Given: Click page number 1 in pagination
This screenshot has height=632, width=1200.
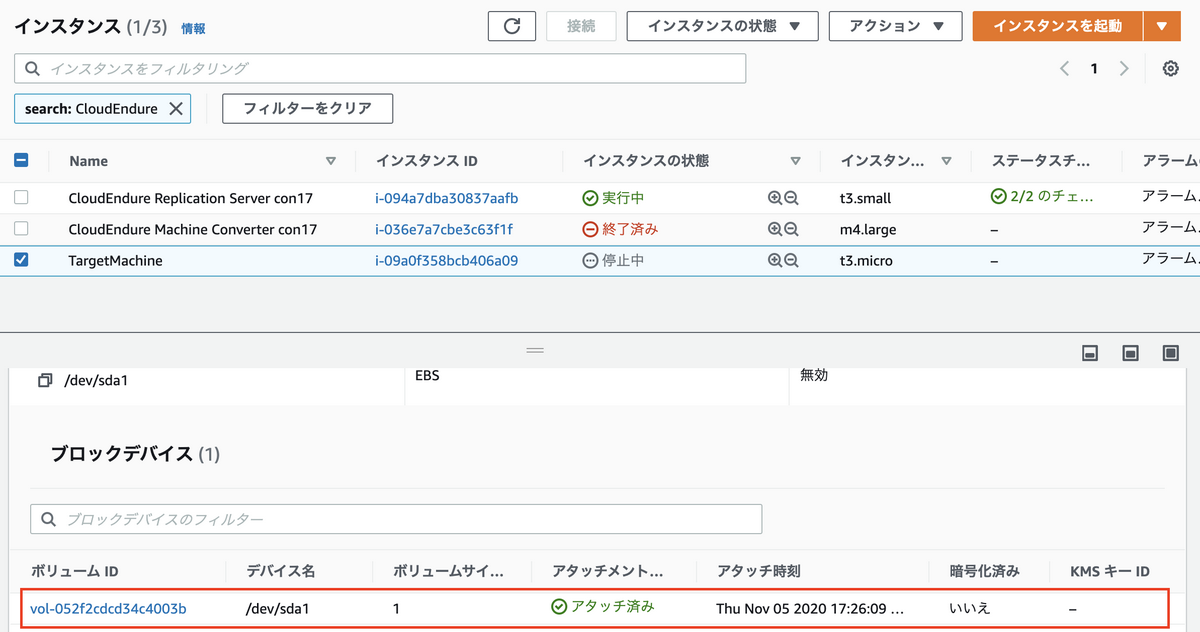Looking at the screenshot, I should (1094, 68).
